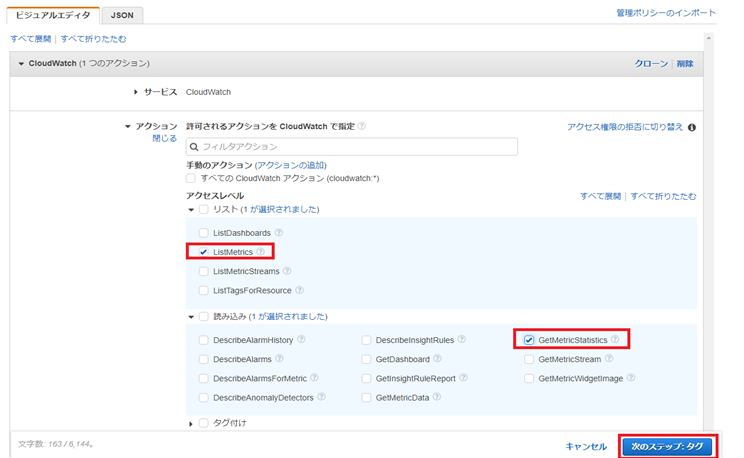Click 閉じる link under アクション
The height and width of the screenshot is (458, 744).
click(x=165, y=138)
